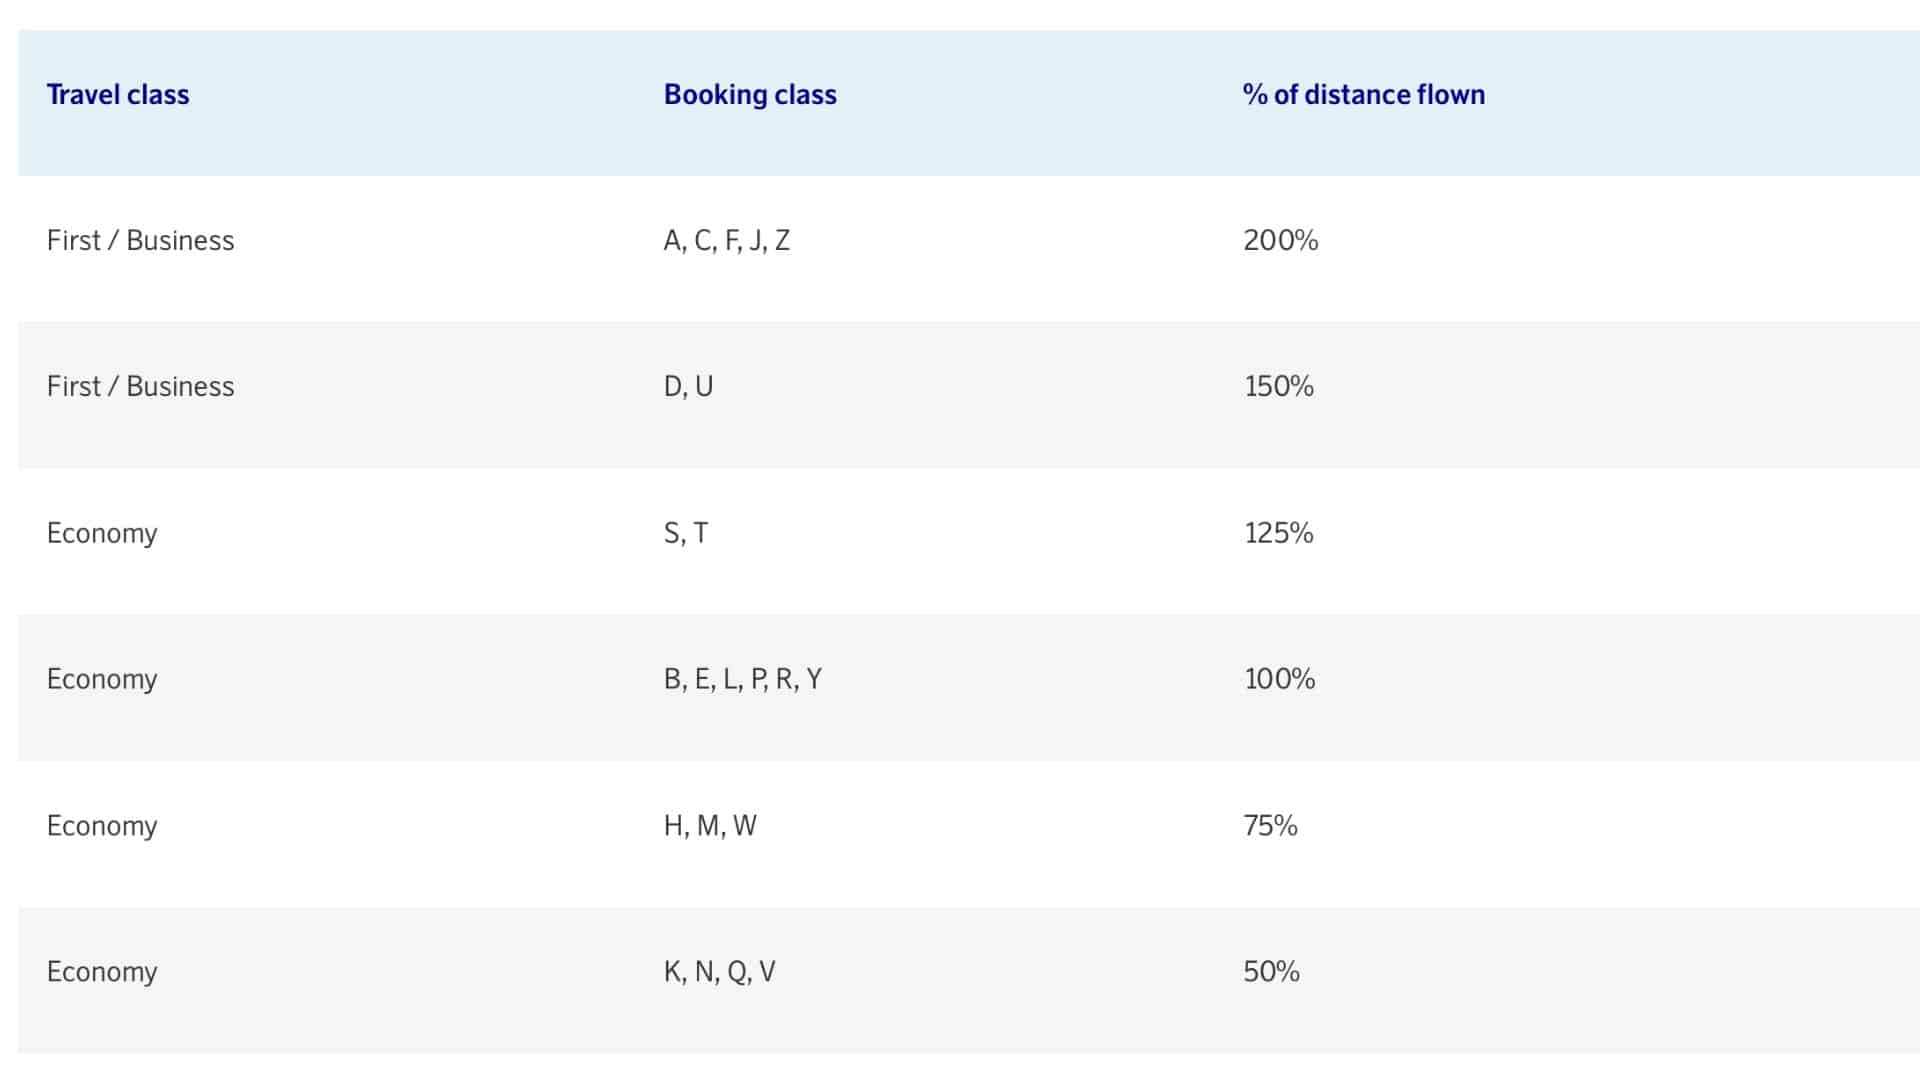
Task: Select First / Business in the 200% row
Action: tap(140, 240)
